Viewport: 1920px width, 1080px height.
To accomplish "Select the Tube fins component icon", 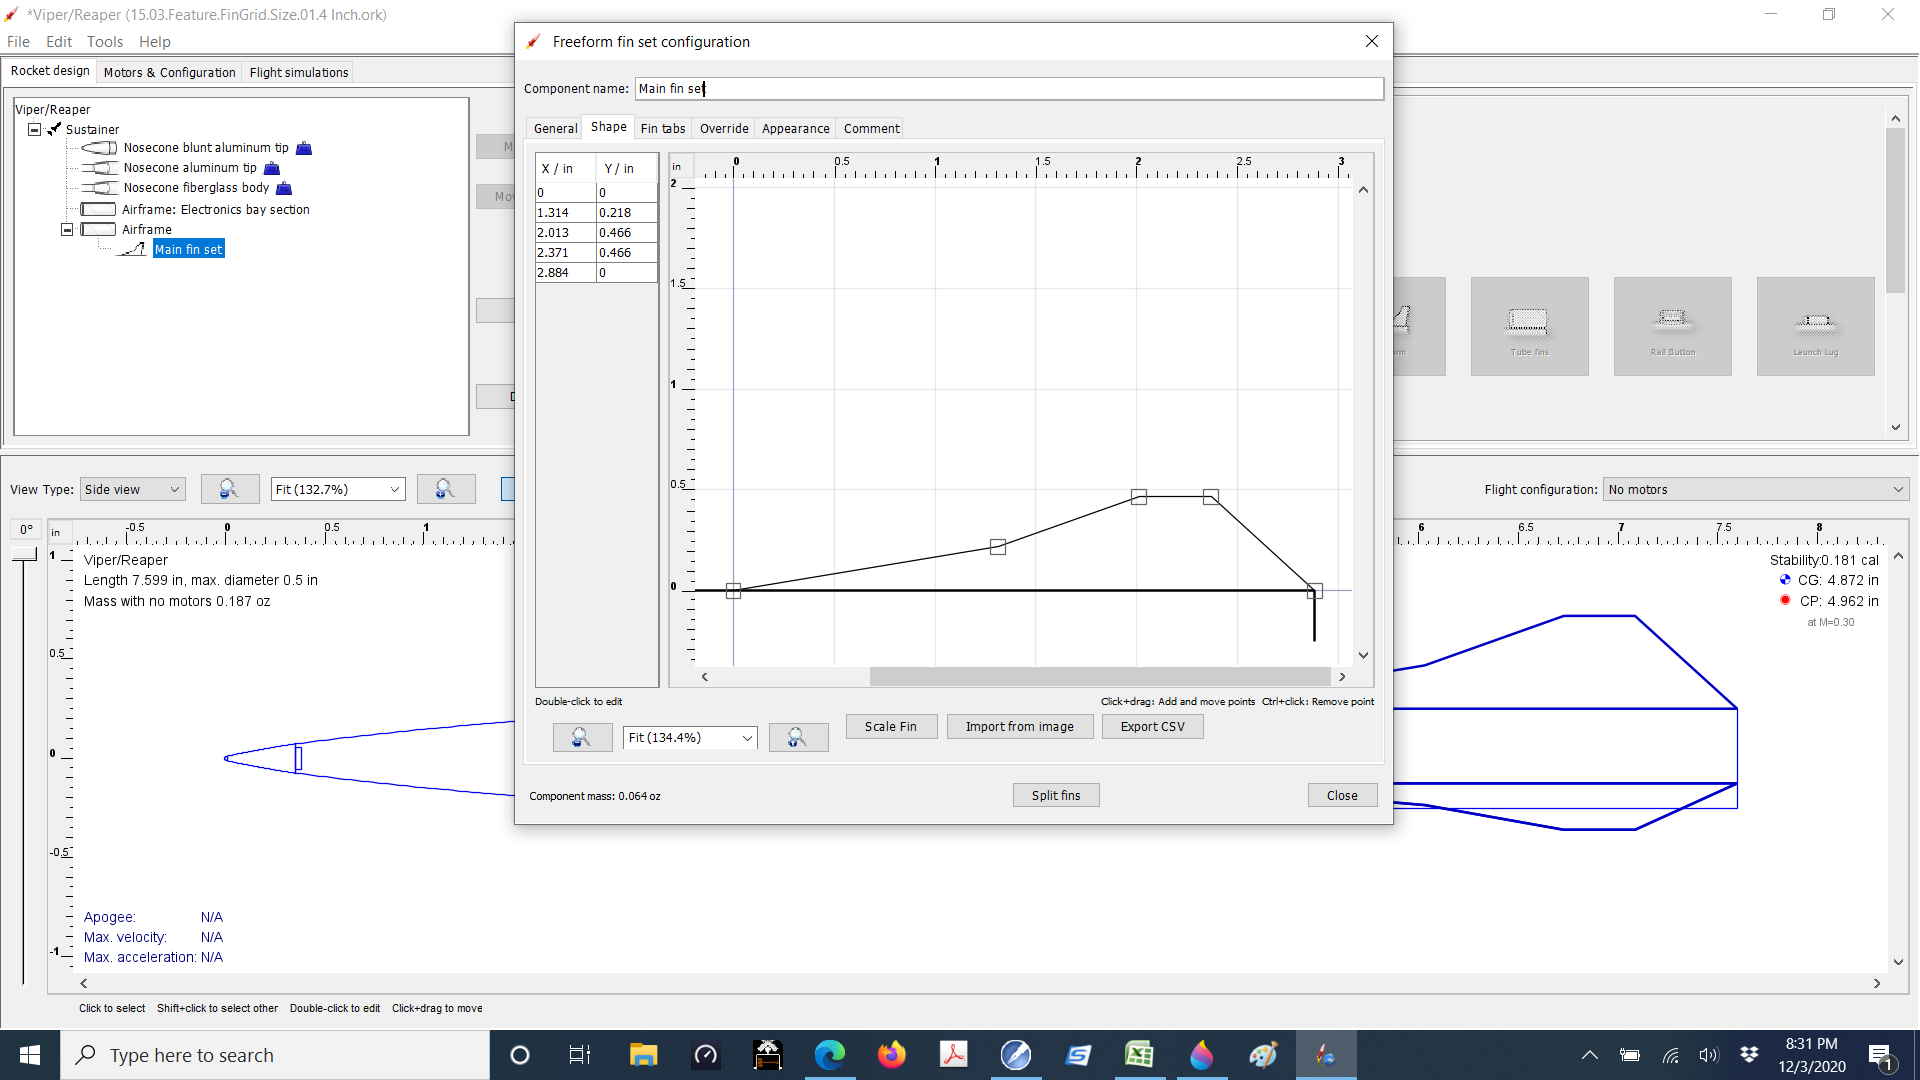I will click(x=1529, y=325).
